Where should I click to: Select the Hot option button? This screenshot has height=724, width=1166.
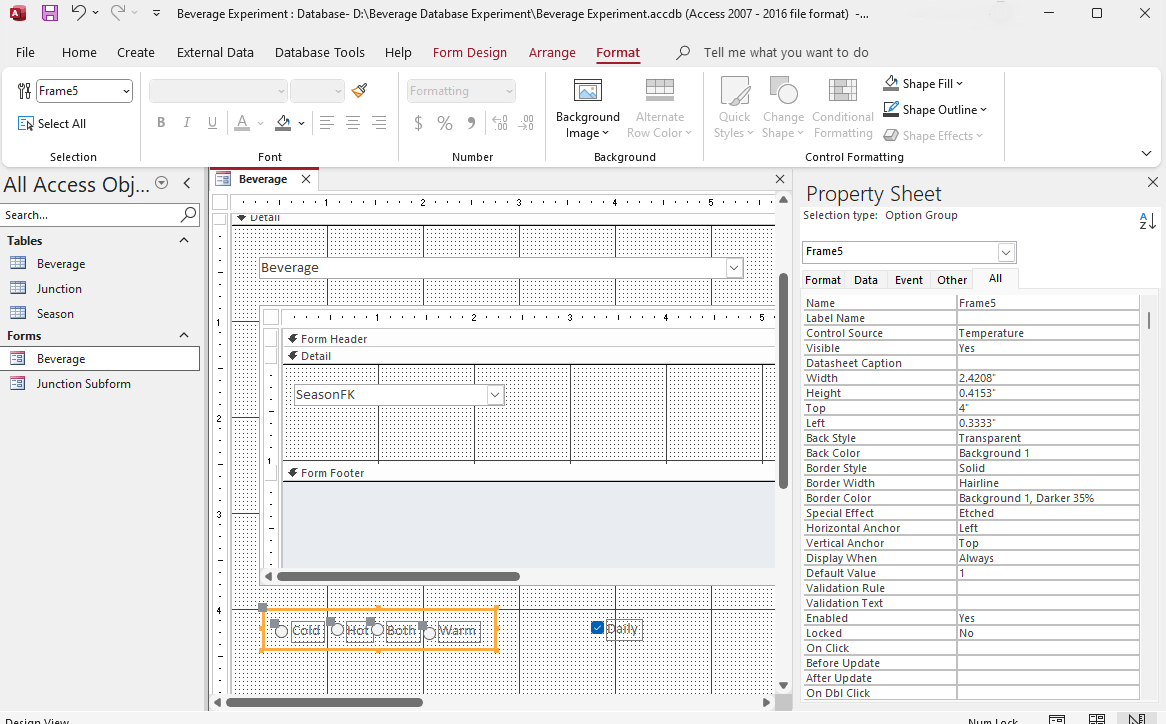coord(338,630)
